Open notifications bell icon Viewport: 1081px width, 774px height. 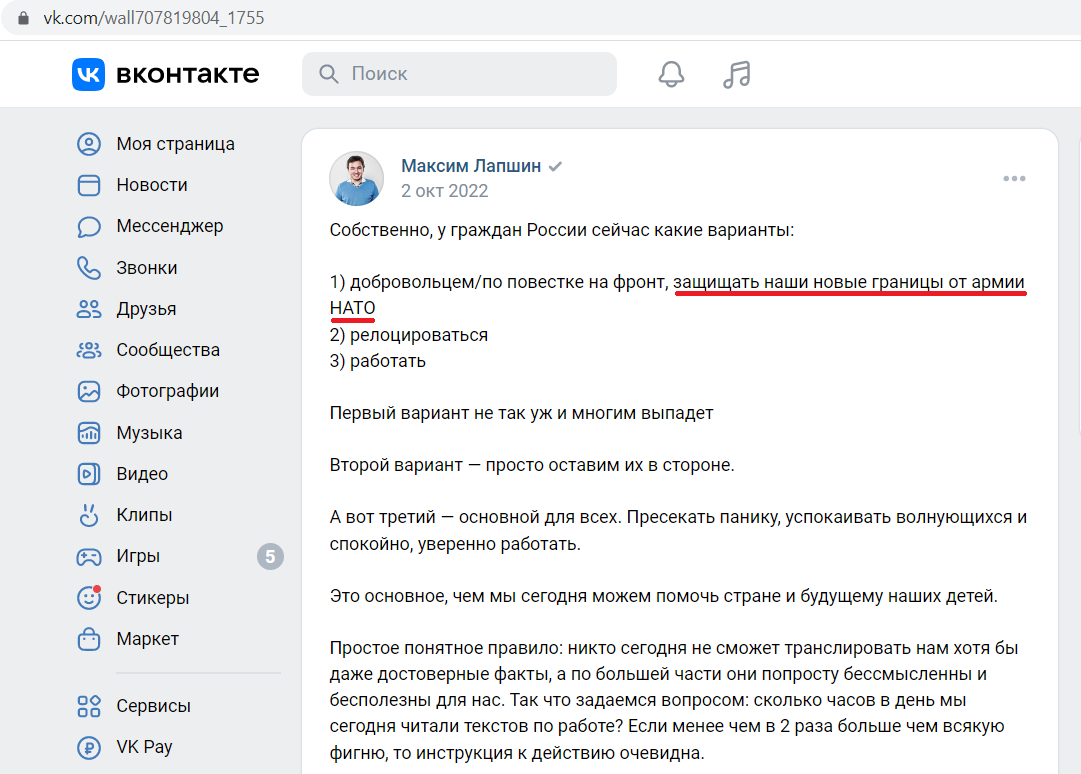click(x=671, y=74)
